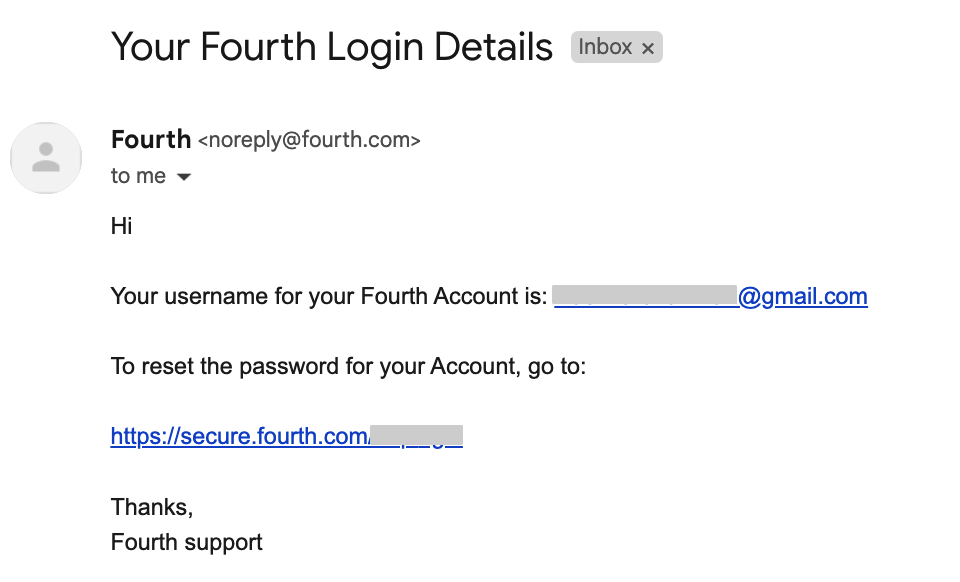The width and height of the screenshot is (960, 582).
Task: Click the word "Login" in the subject
Action: click(375, 48)
